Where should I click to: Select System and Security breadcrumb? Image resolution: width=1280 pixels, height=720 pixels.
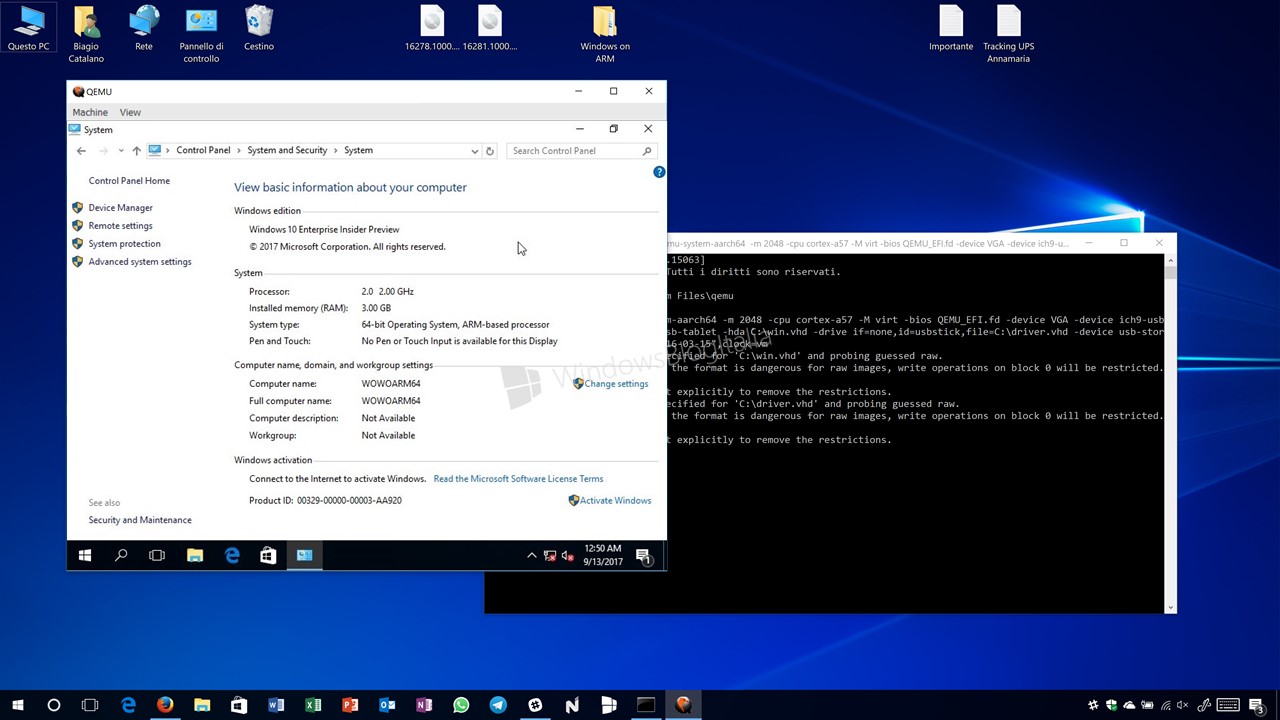(x=287, y=151)
